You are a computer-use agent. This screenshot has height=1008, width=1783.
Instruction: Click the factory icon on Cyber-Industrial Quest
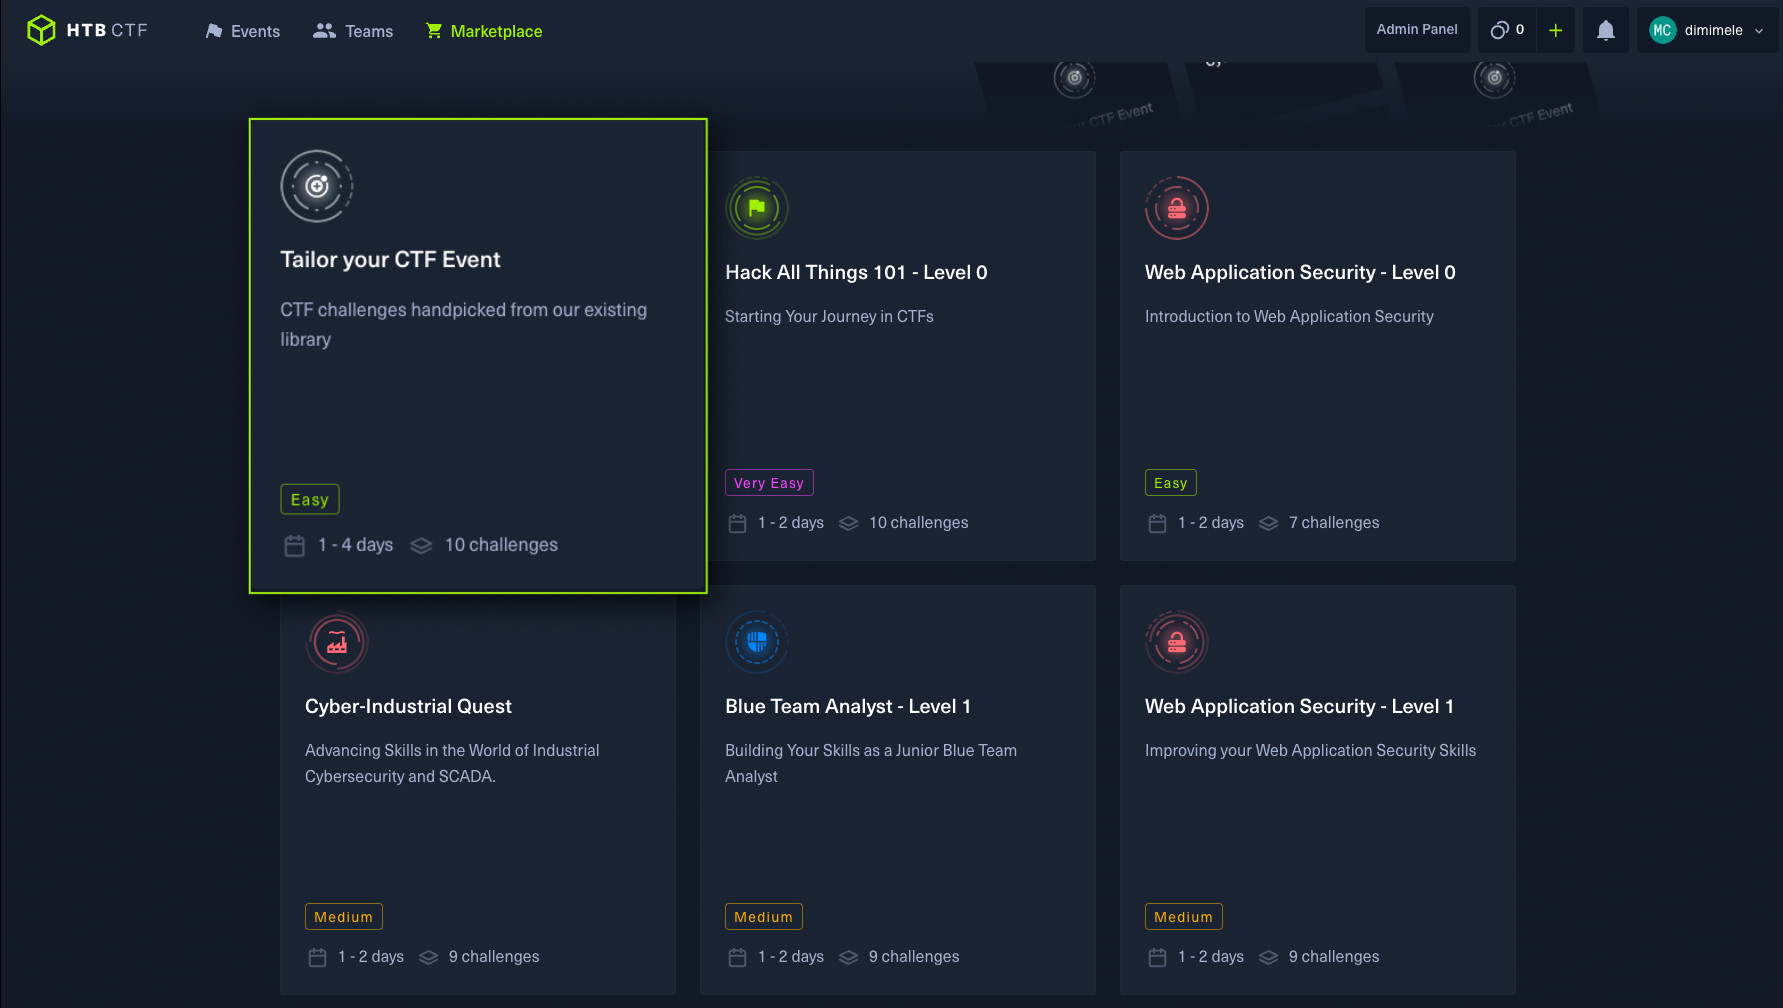[337, 642]
